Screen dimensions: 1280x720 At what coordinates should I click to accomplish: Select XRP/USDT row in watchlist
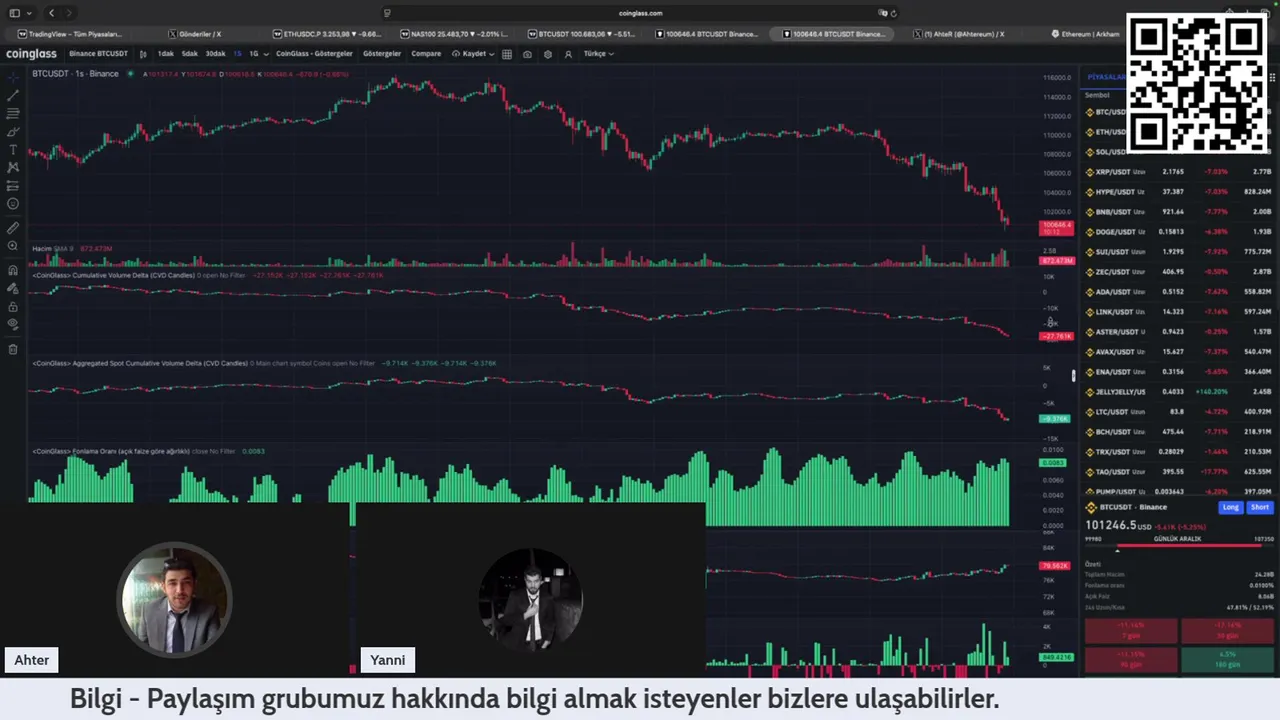(1179, 172)
